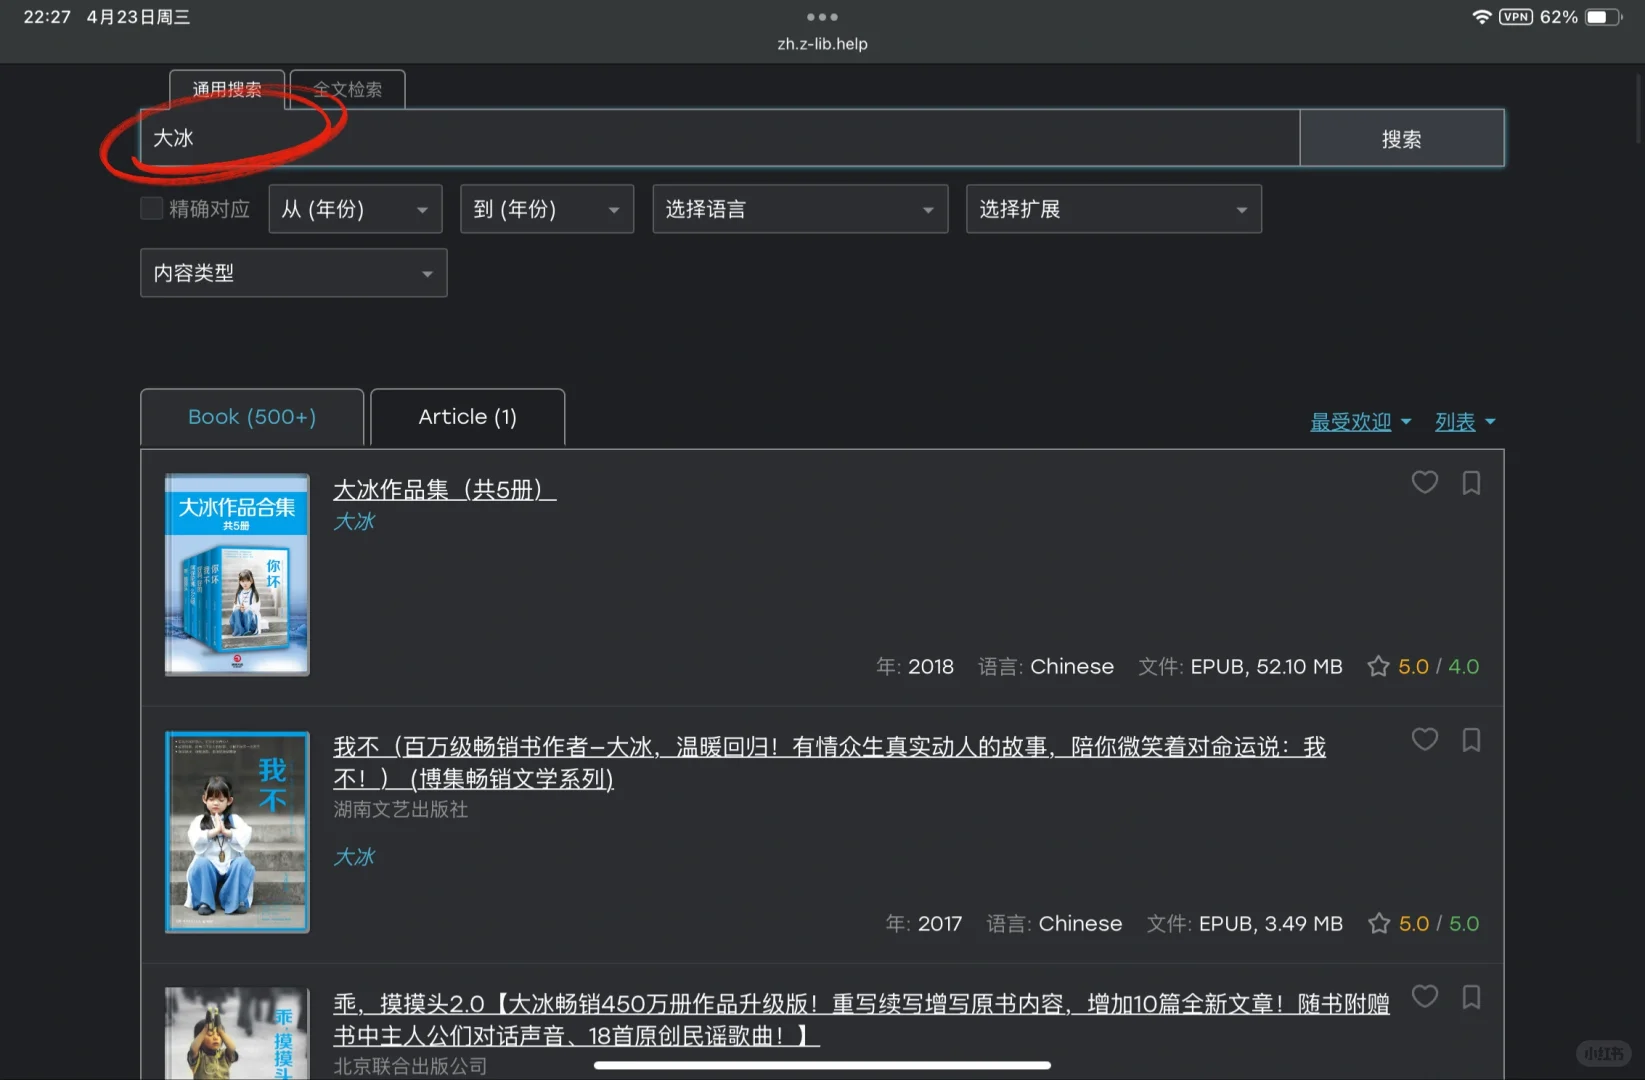The width and height of the screenshot is (1645, 1080).
Task: Open the 乖，摸摸头2.0 title link
Action: (861, 1019)
